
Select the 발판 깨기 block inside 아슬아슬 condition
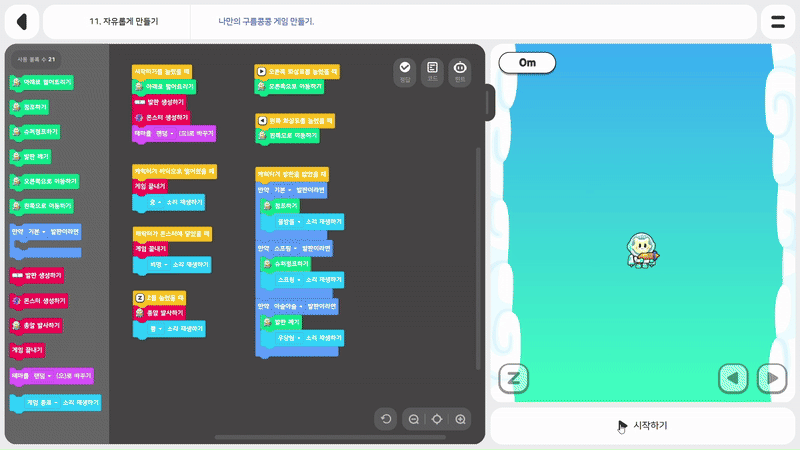click(281, 322)
